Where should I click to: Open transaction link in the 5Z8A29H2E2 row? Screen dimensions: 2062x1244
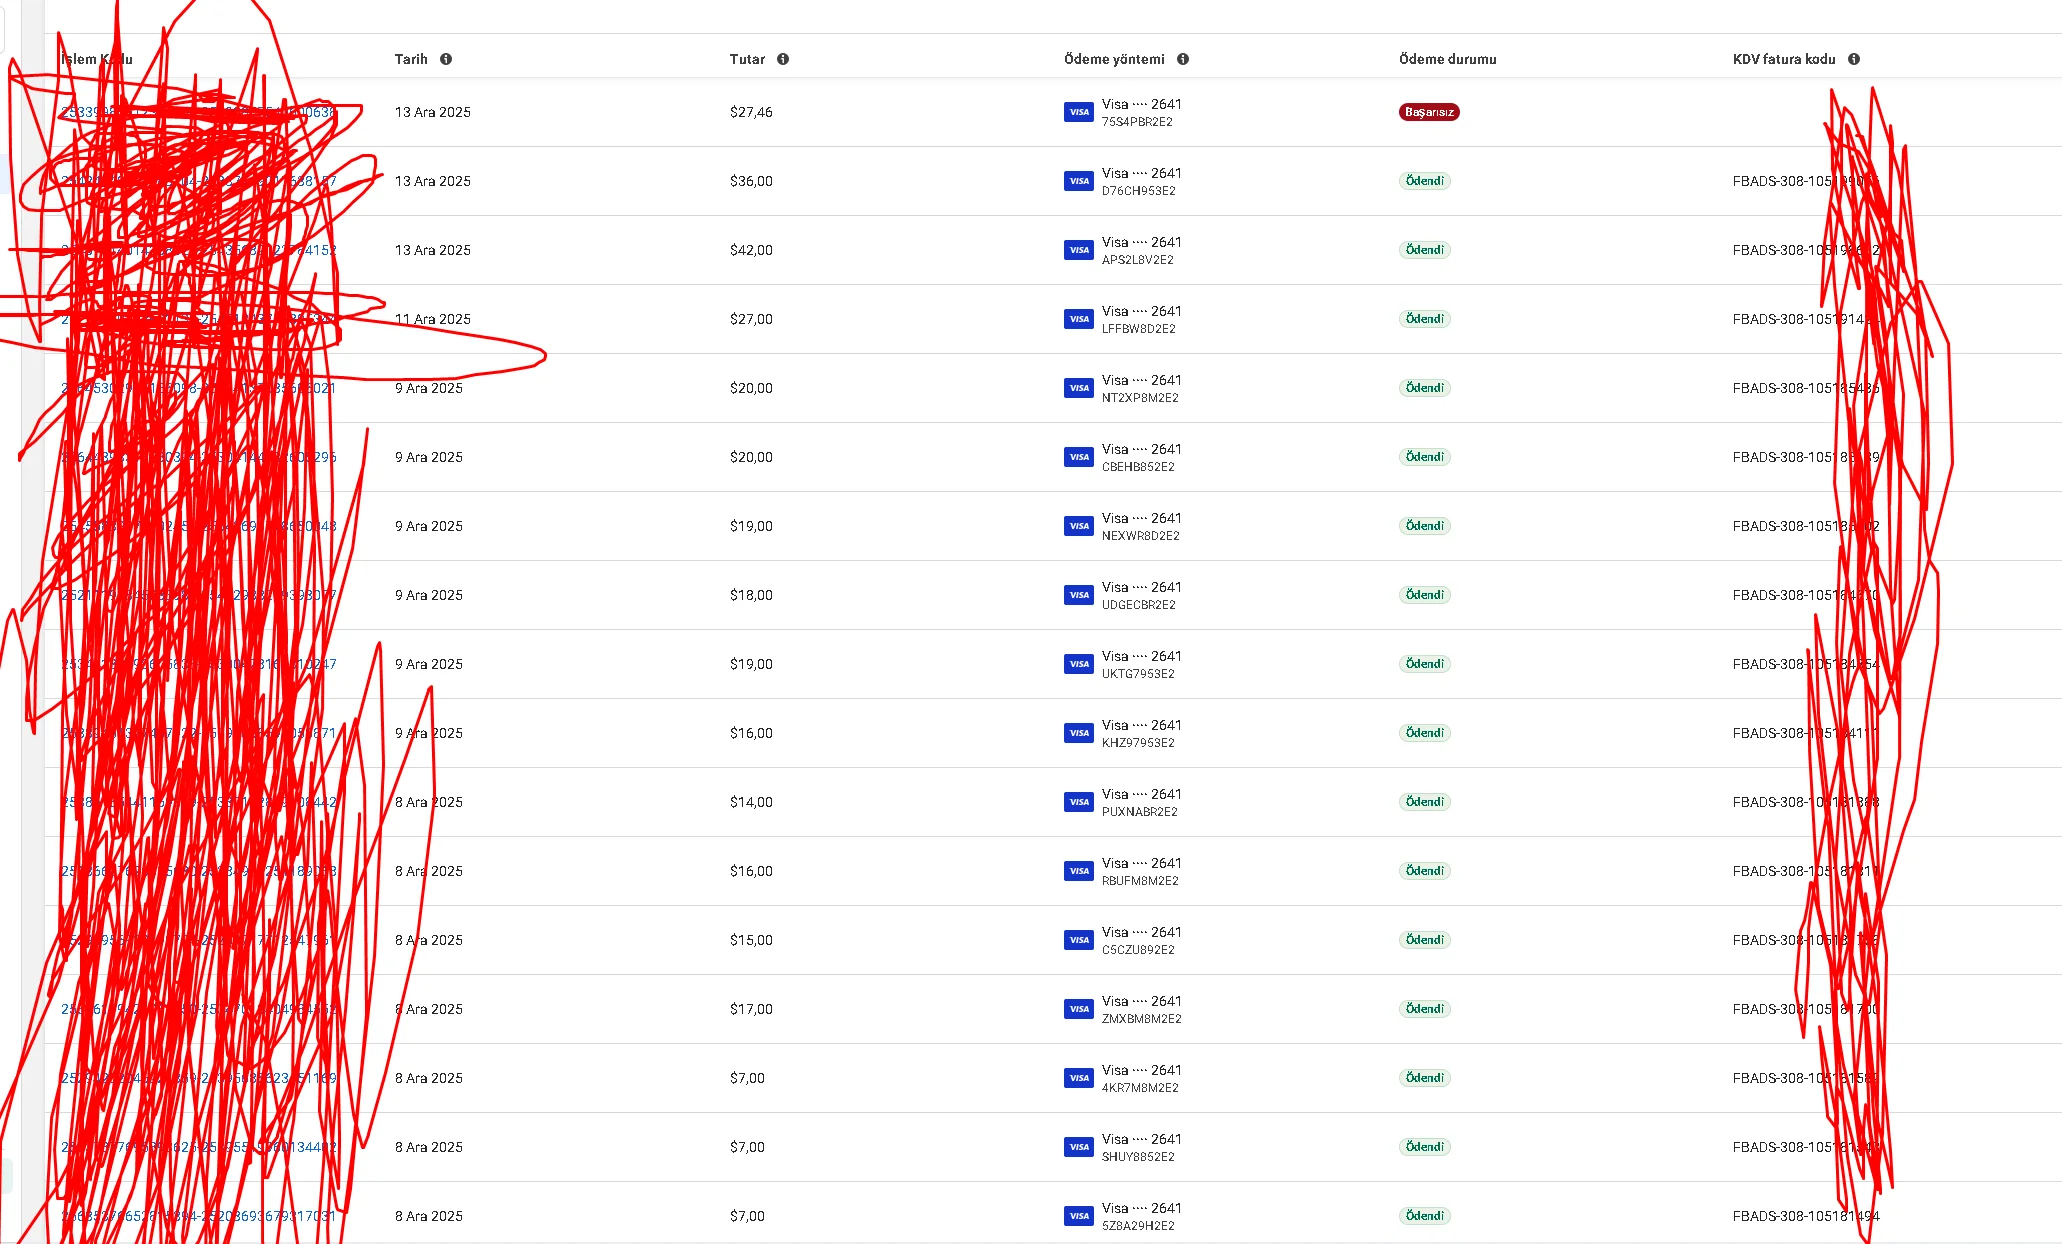(198, 1216)
